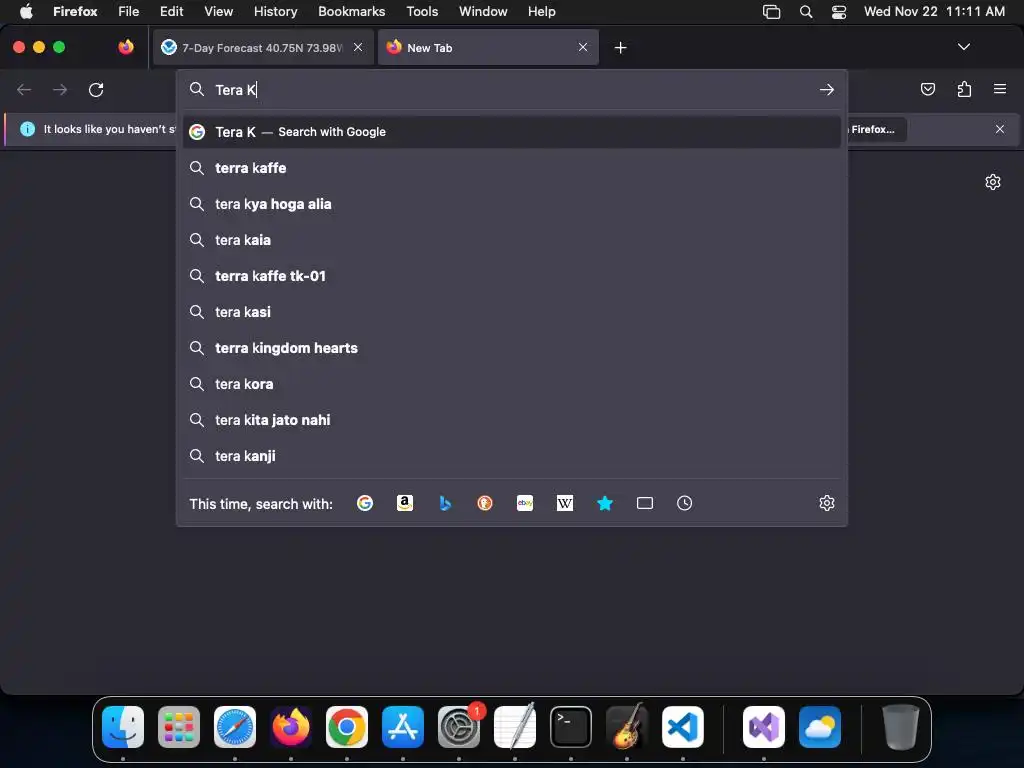Viewport: 1024px width, 768px height.
Task: Switch to 7-Day Forecast tab
Action: pyautogui.click(x=263, y=47)
